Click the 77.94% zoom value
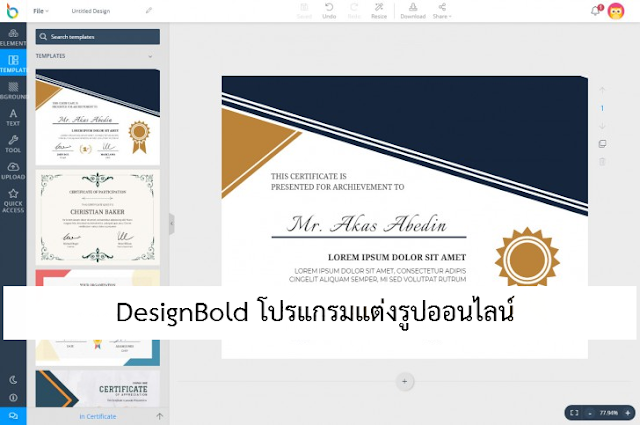This screenshot has height=425, width=640. coord(609,413)
